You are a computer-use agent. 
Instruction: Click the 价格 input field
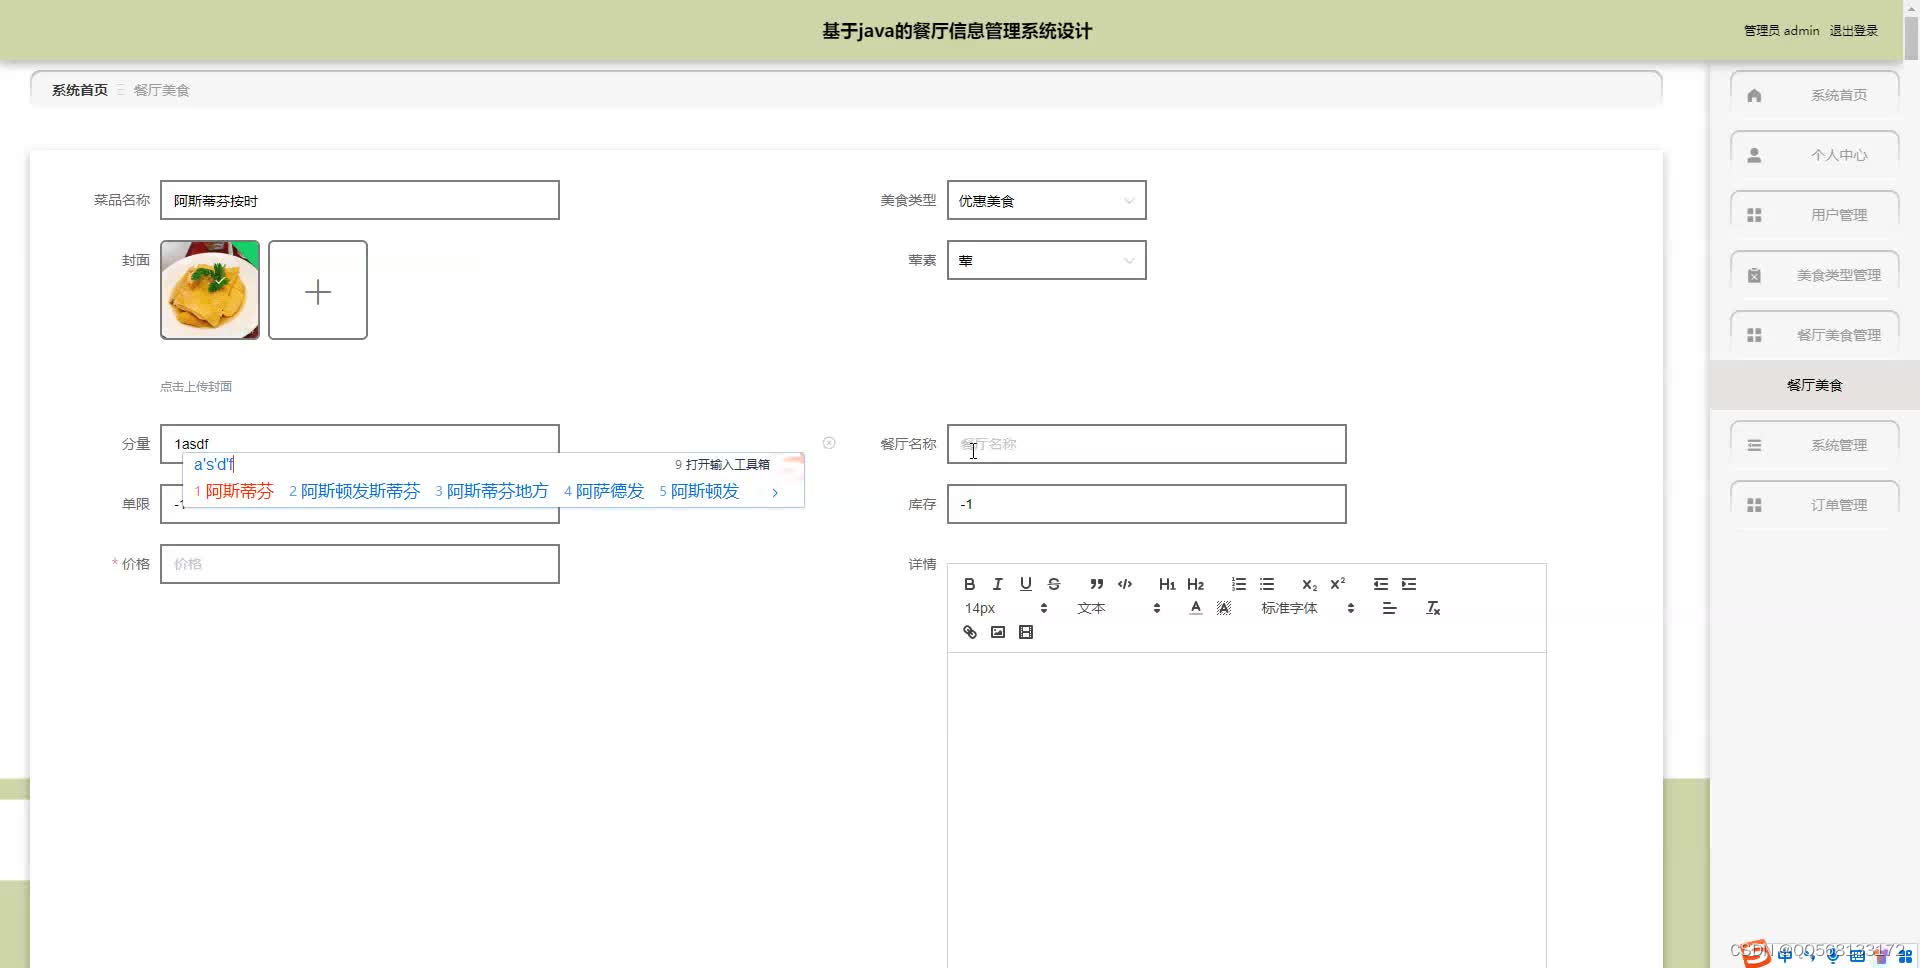pos(359,564)
